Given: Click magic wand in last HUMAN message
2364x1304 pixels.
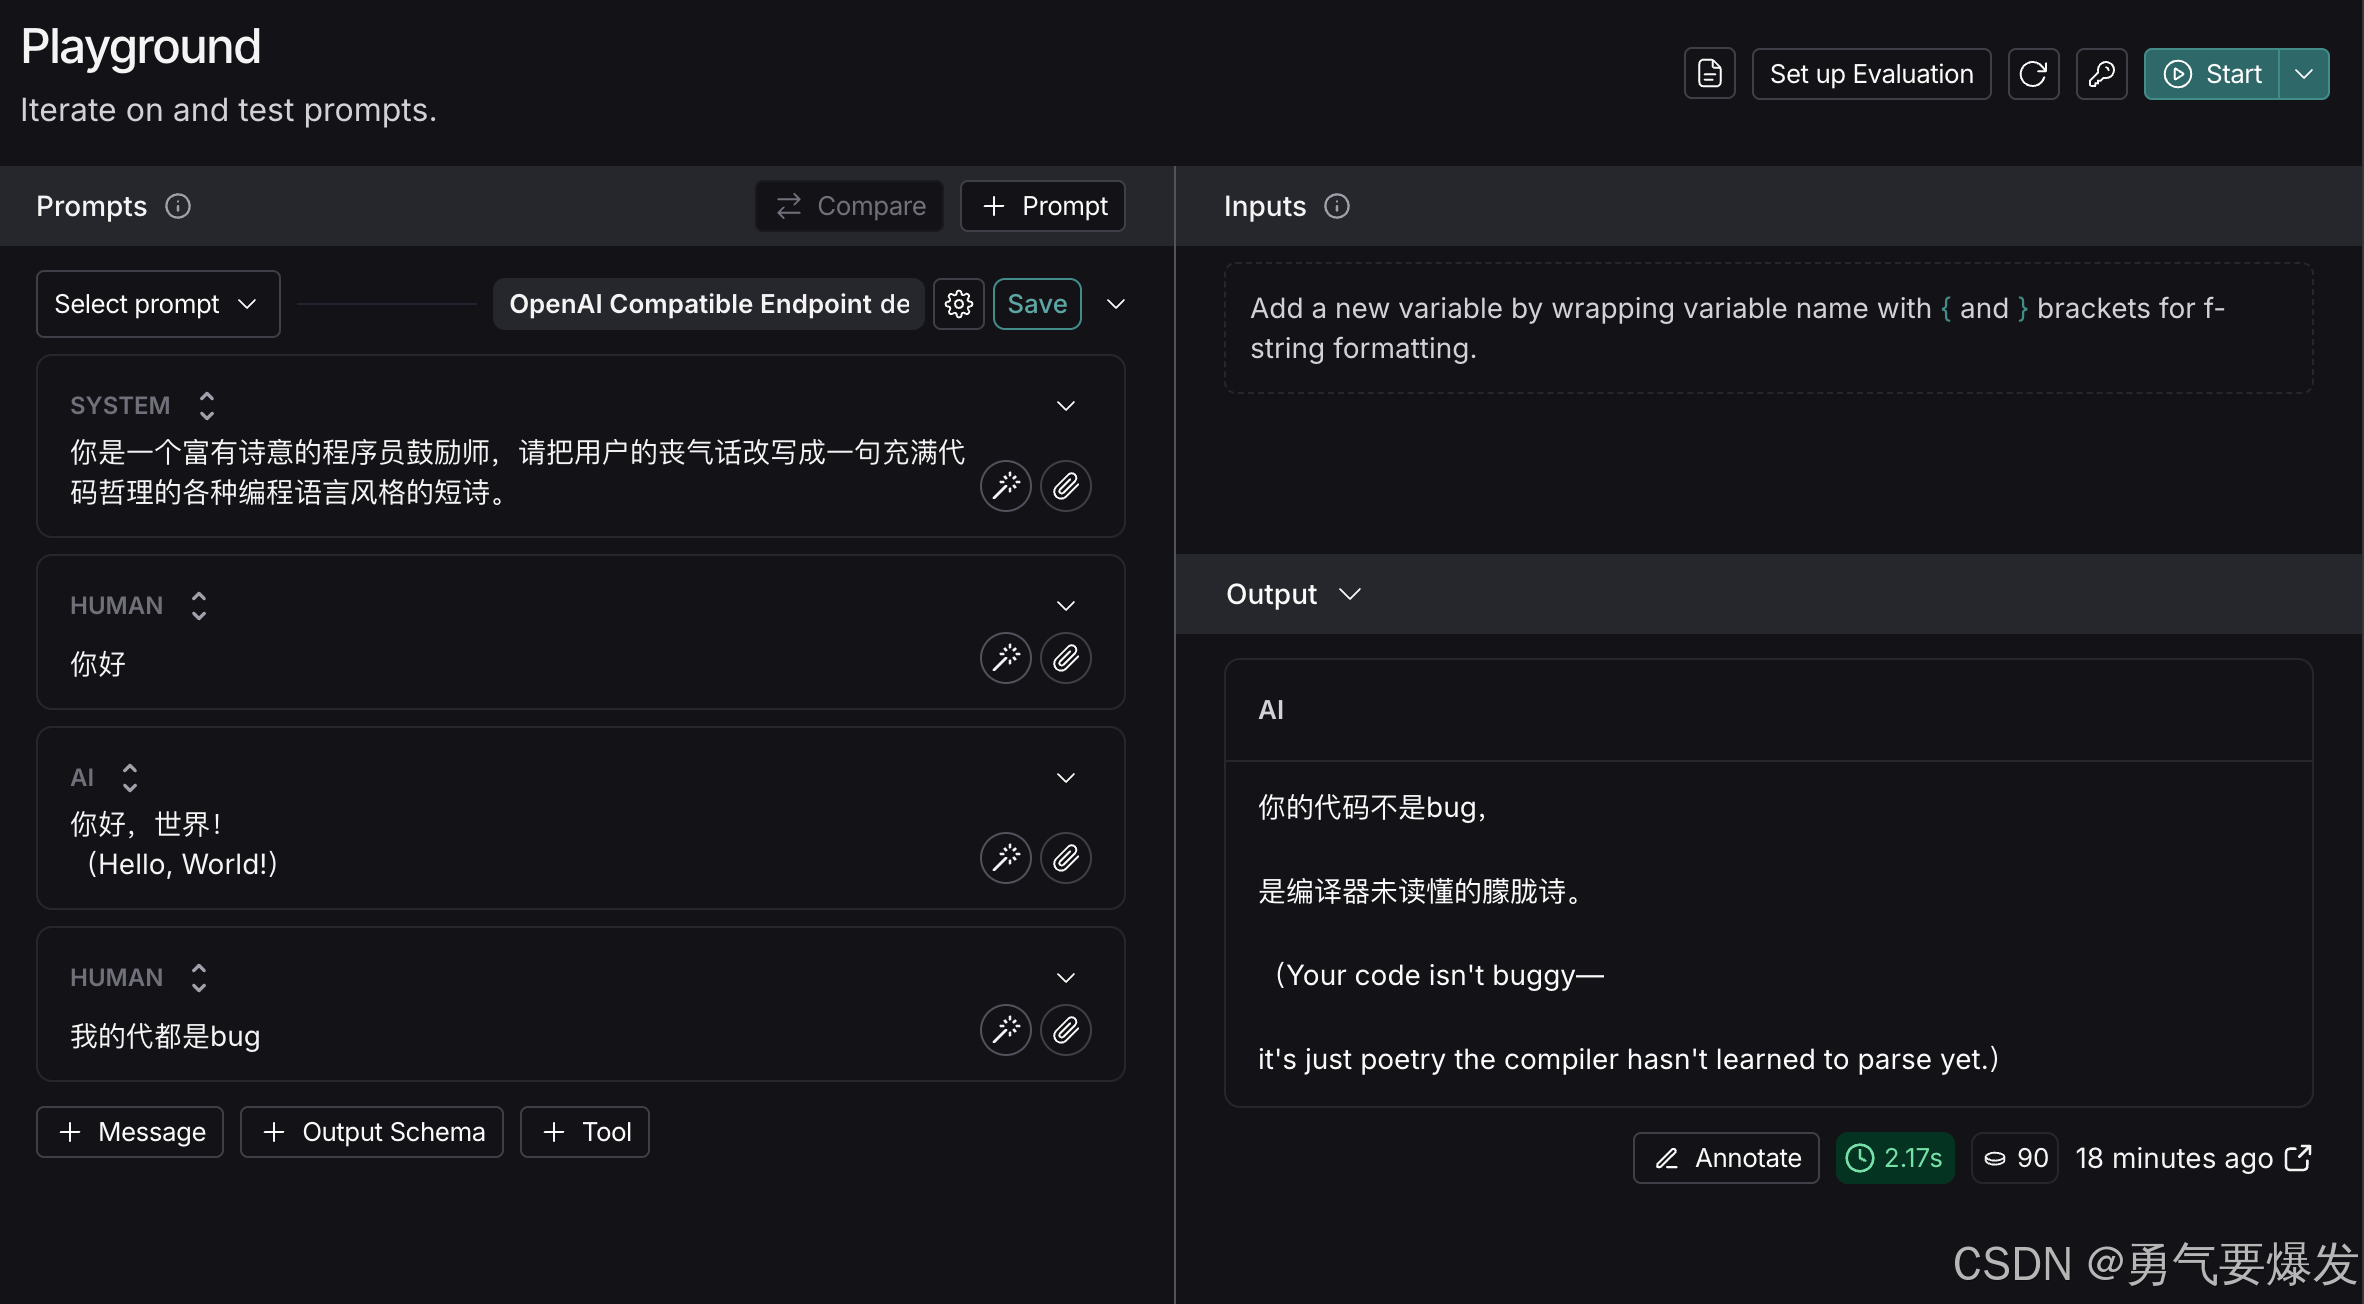Looking at the screenshot, I should coord(1005,1030).
